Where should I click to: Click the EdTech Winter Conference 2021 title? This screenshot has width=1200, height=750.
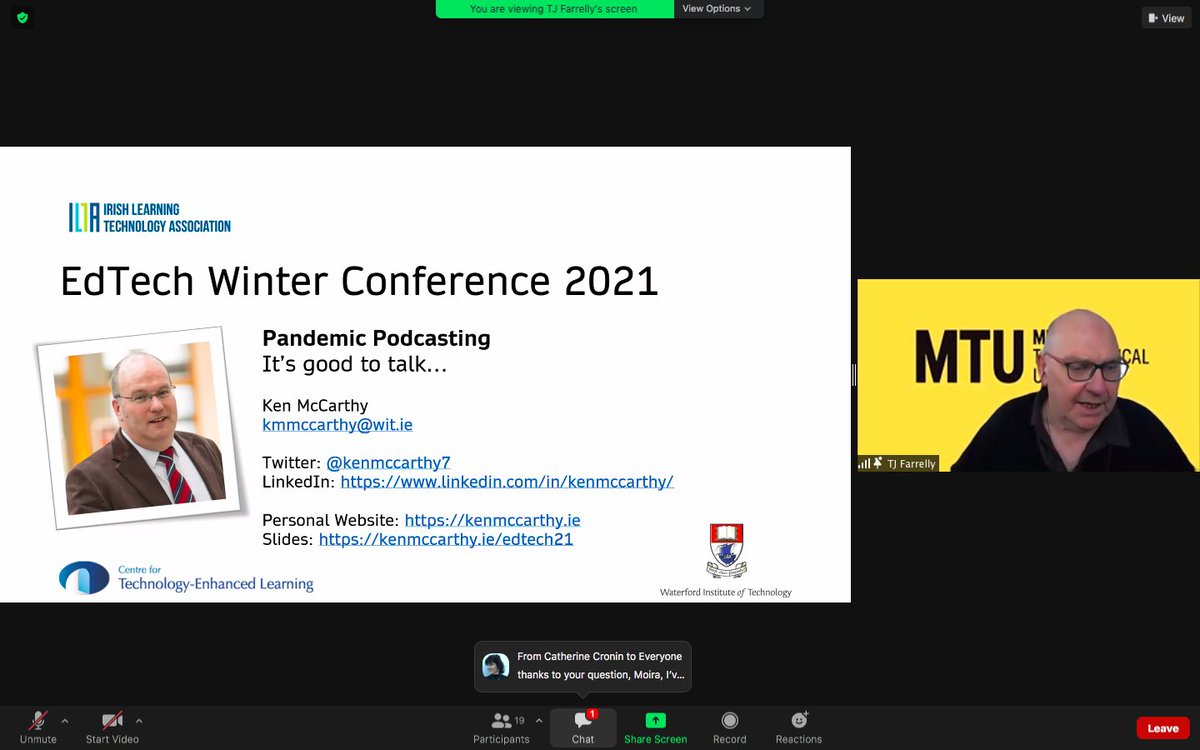[359, 282]
